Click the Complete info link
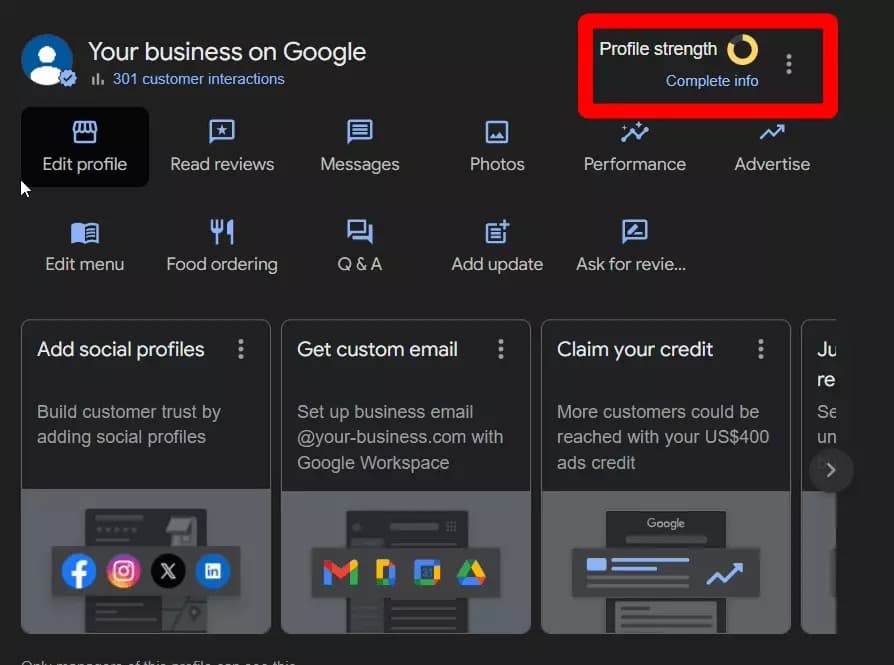 click(x=712, y=81)
